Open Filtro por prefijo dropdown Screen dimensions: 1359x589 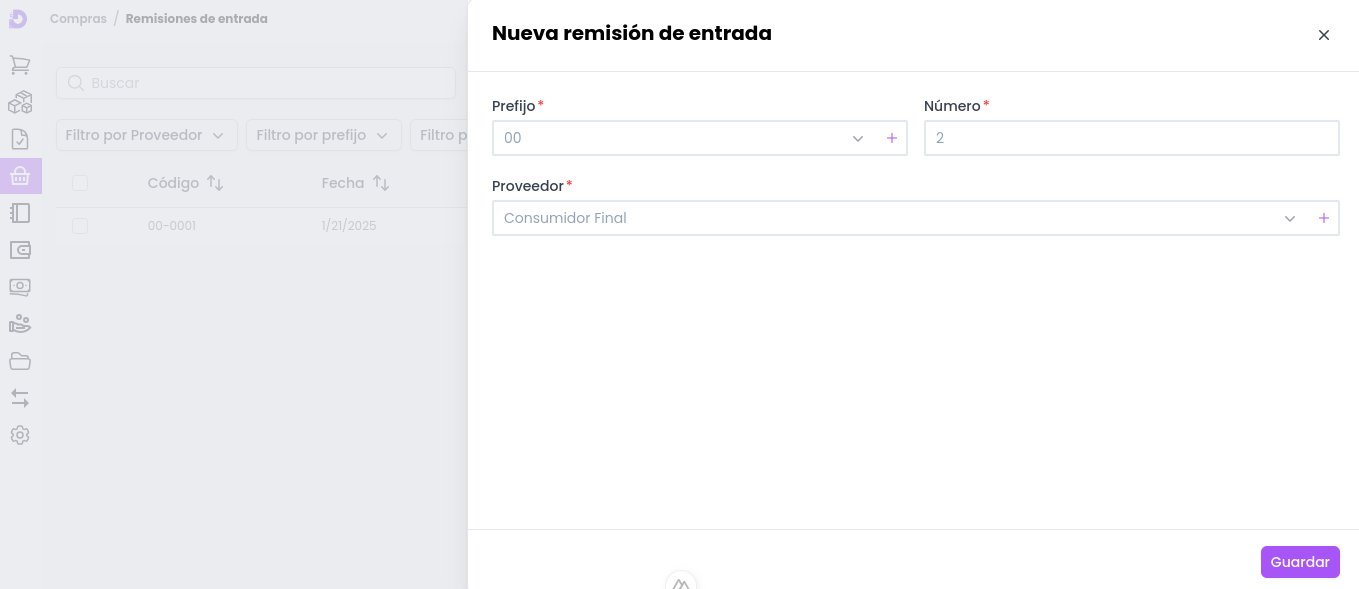tap(323, 135)
